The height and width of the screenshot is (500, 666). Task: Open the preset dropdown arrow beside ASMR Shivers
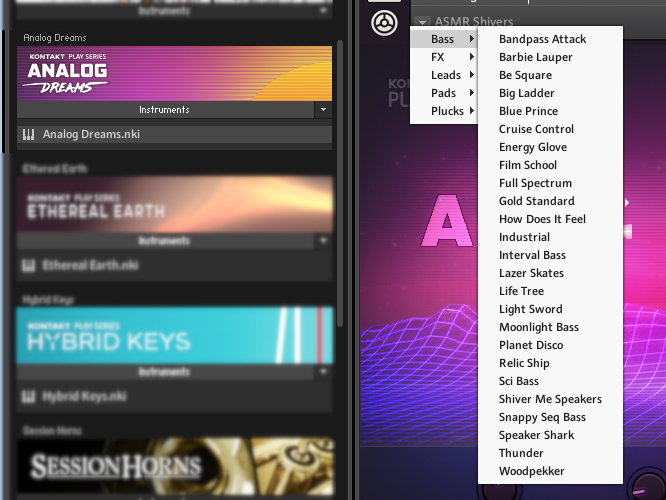pyautogui.click(x=422, y=22)
